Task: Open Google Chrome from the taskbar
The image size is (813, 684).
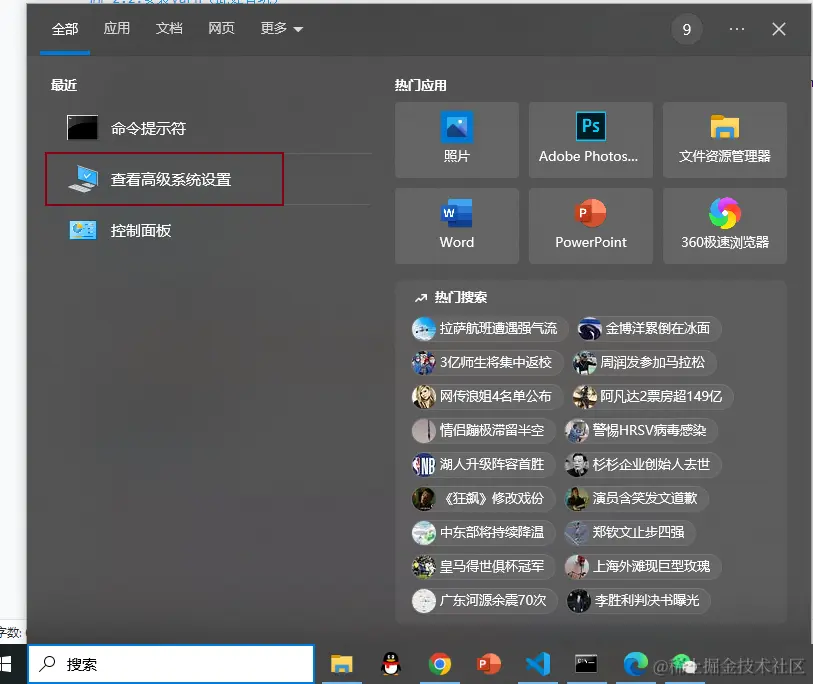Action: 439,663
